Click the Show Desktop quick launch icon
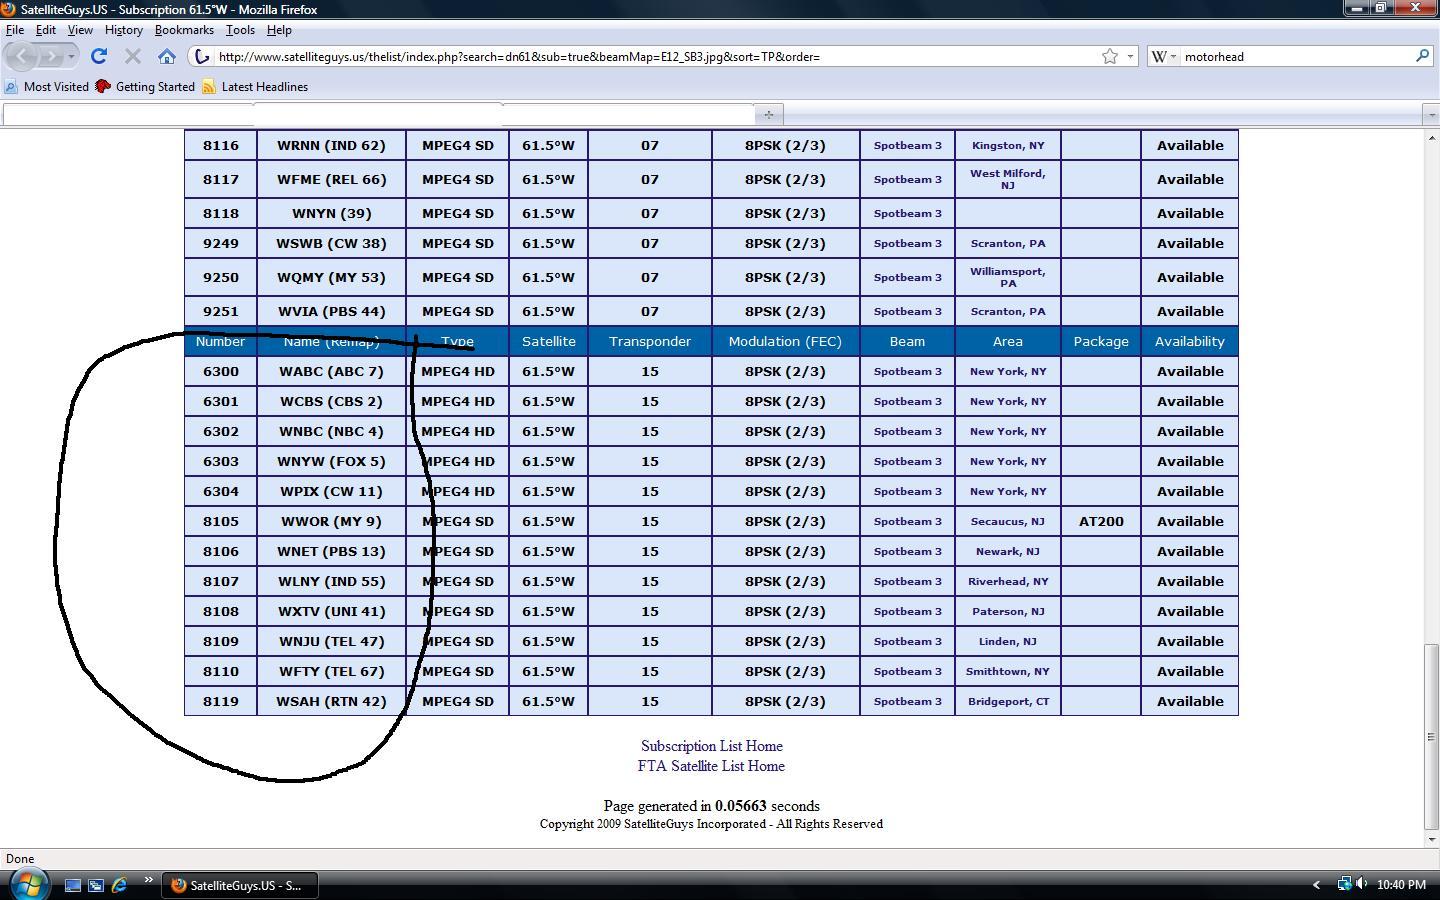 (x=73, y=885)
